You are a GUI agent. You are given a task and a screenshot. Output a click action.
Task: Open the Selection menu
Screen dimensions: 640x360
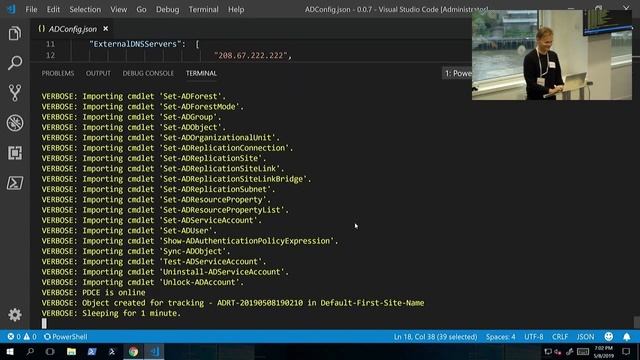click(x=85, y=9)
